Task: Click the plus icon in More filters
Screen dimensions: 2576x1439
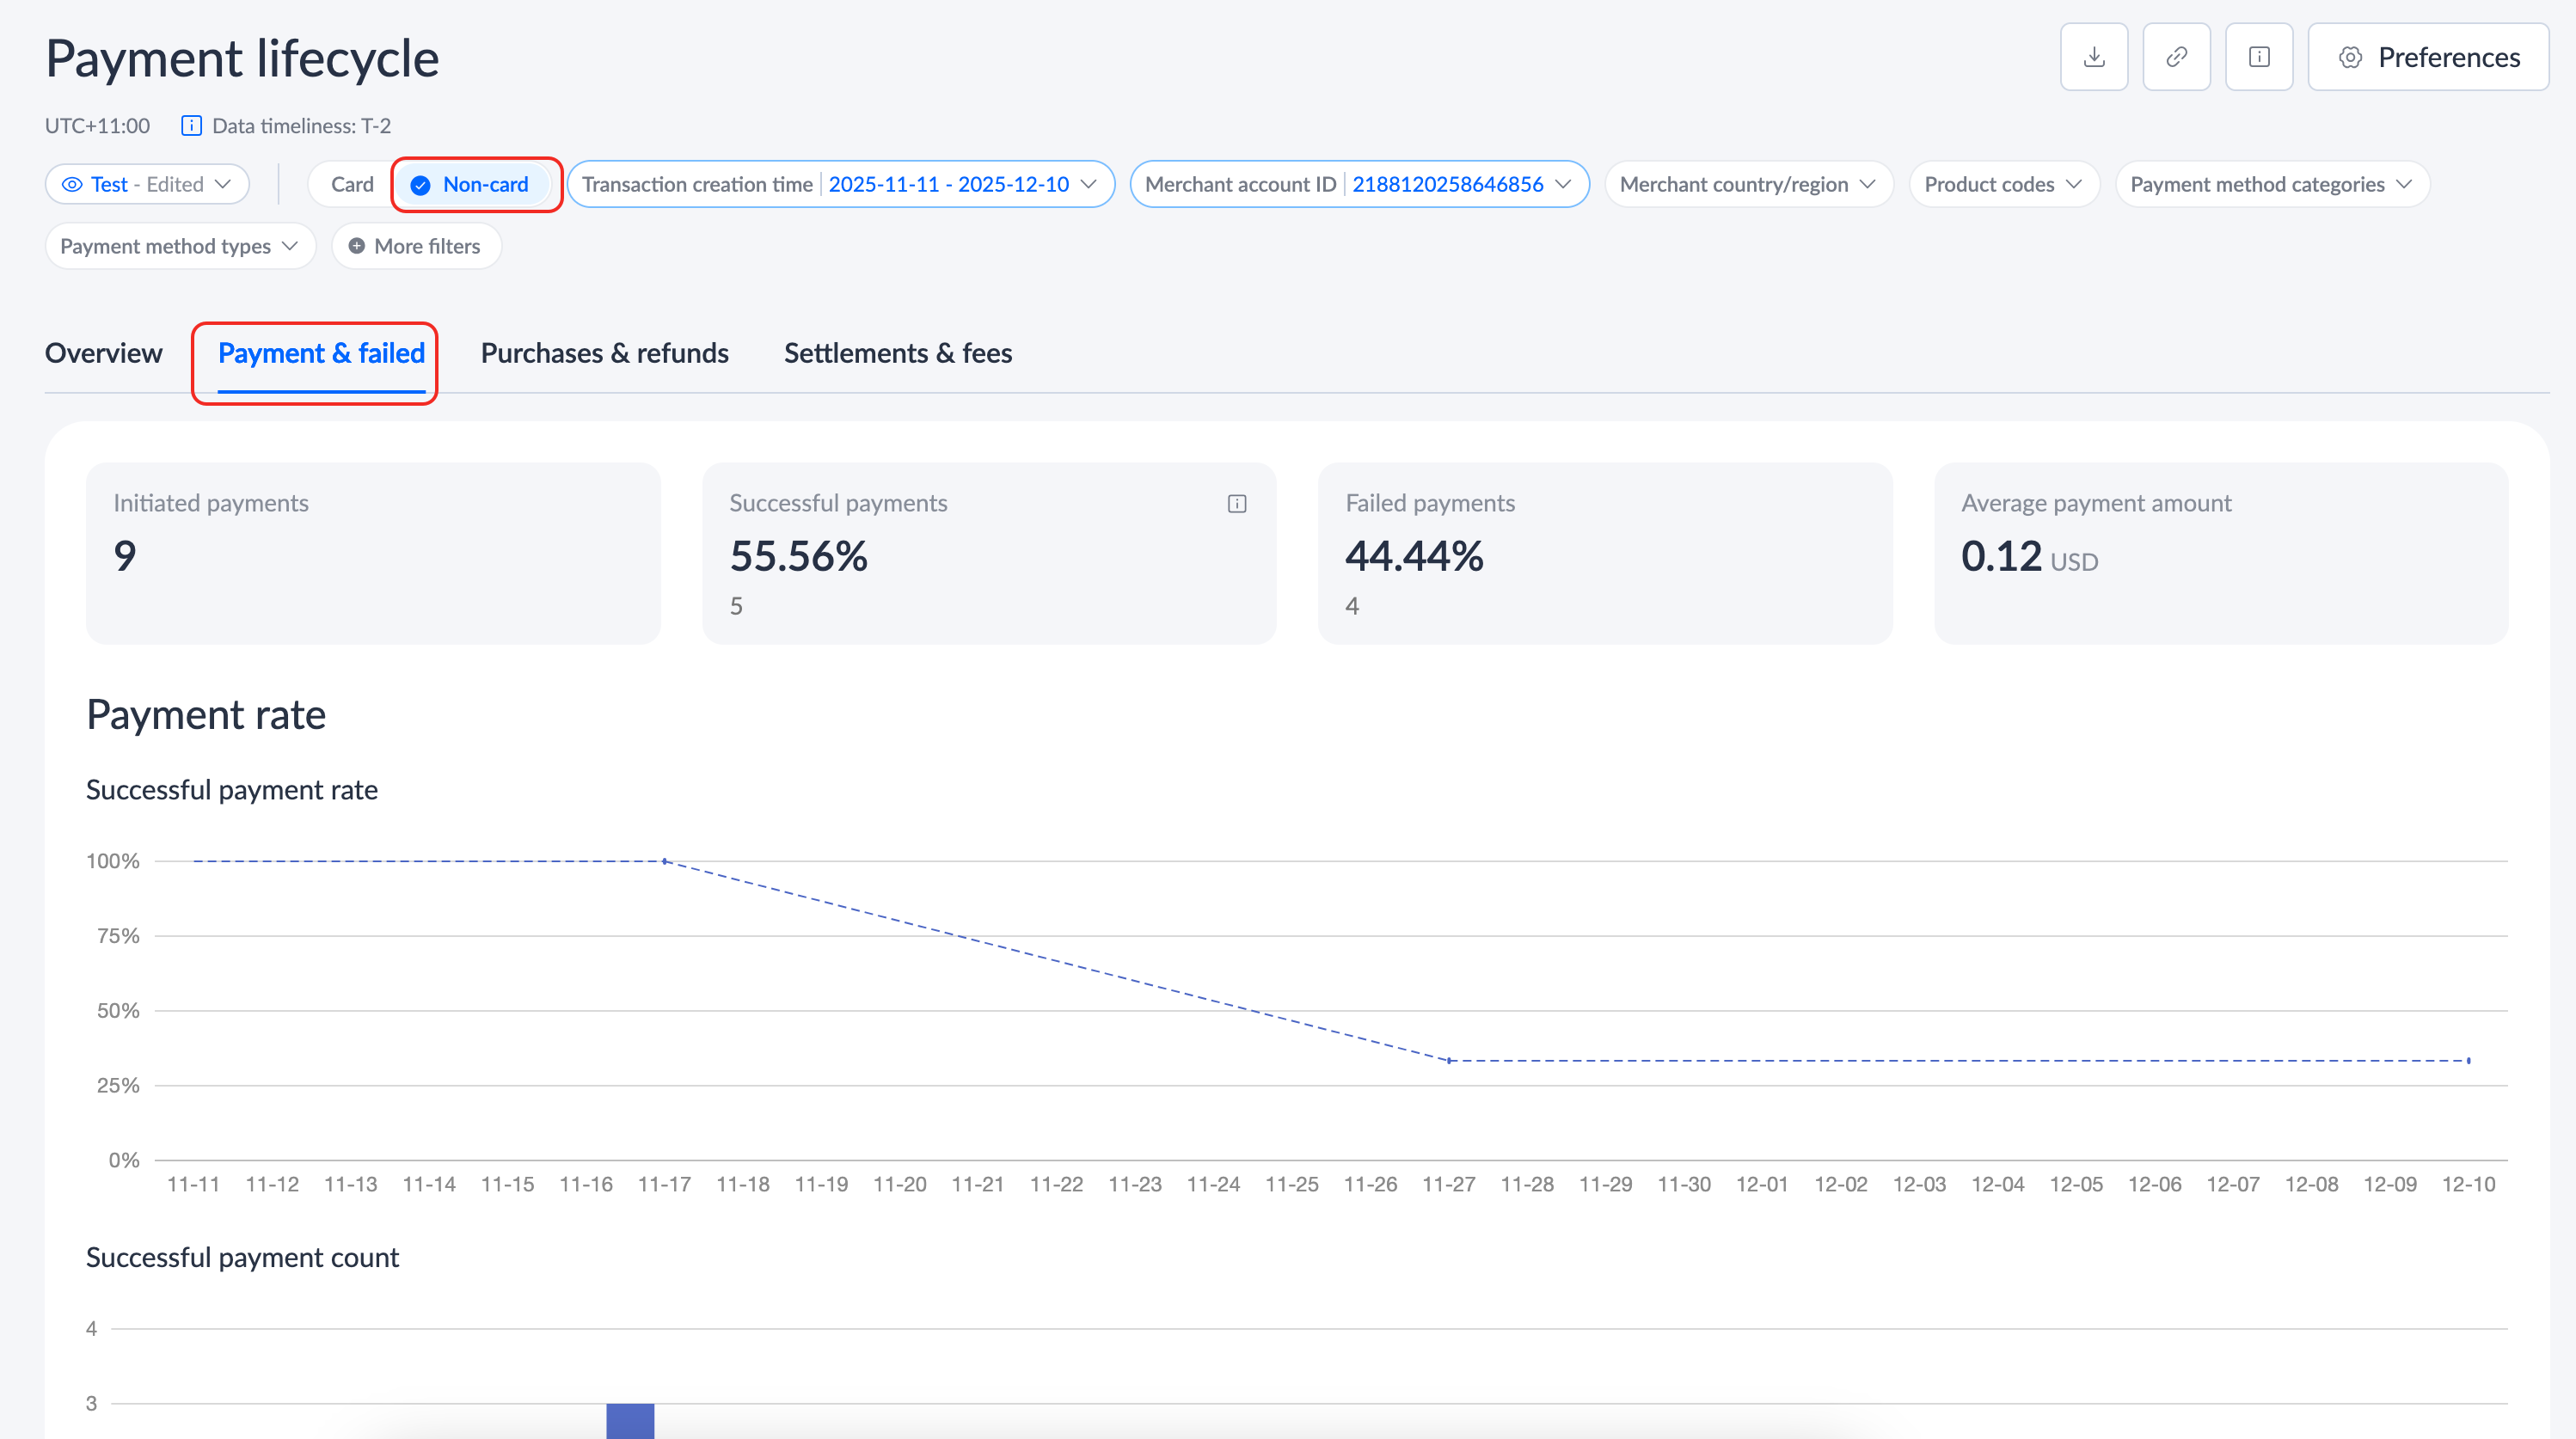Action: (356, 246)
